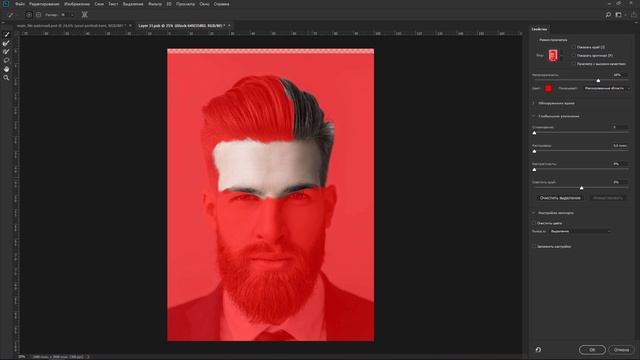Click the Cancel button
The image size is (640, 360).
click(x=622, y=350)
